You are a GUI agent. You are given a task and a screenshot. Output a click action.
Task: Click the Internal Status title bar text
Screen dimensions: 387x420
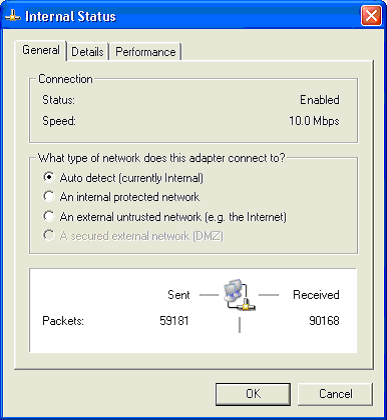(x=71, y=16)
